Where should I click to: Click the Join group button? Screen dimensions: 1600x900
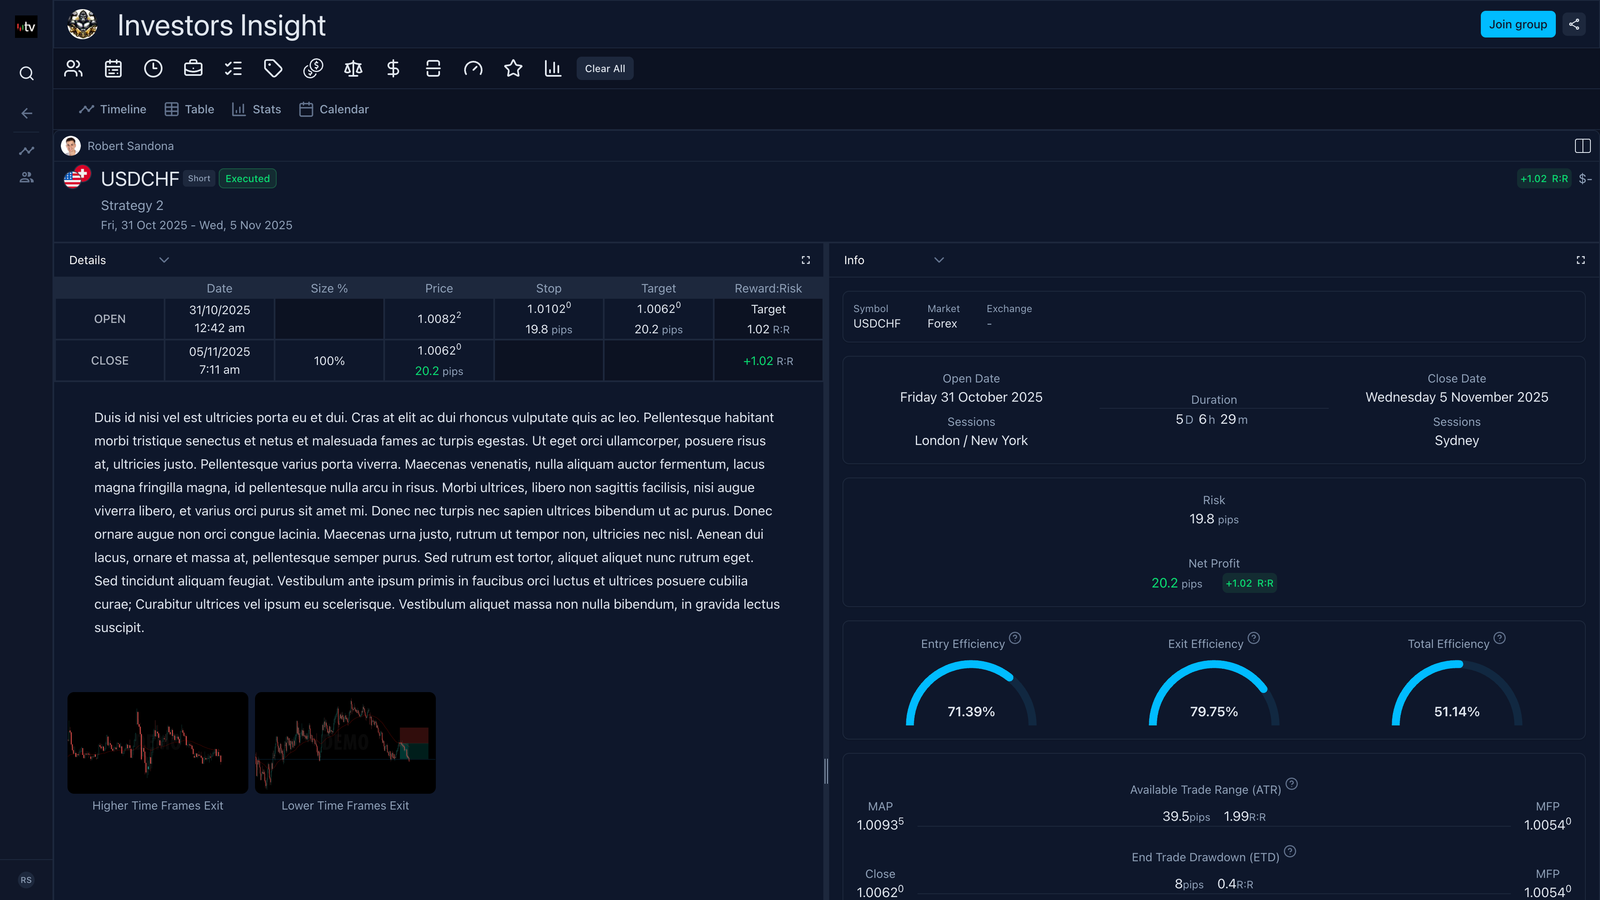[1517, 25]
